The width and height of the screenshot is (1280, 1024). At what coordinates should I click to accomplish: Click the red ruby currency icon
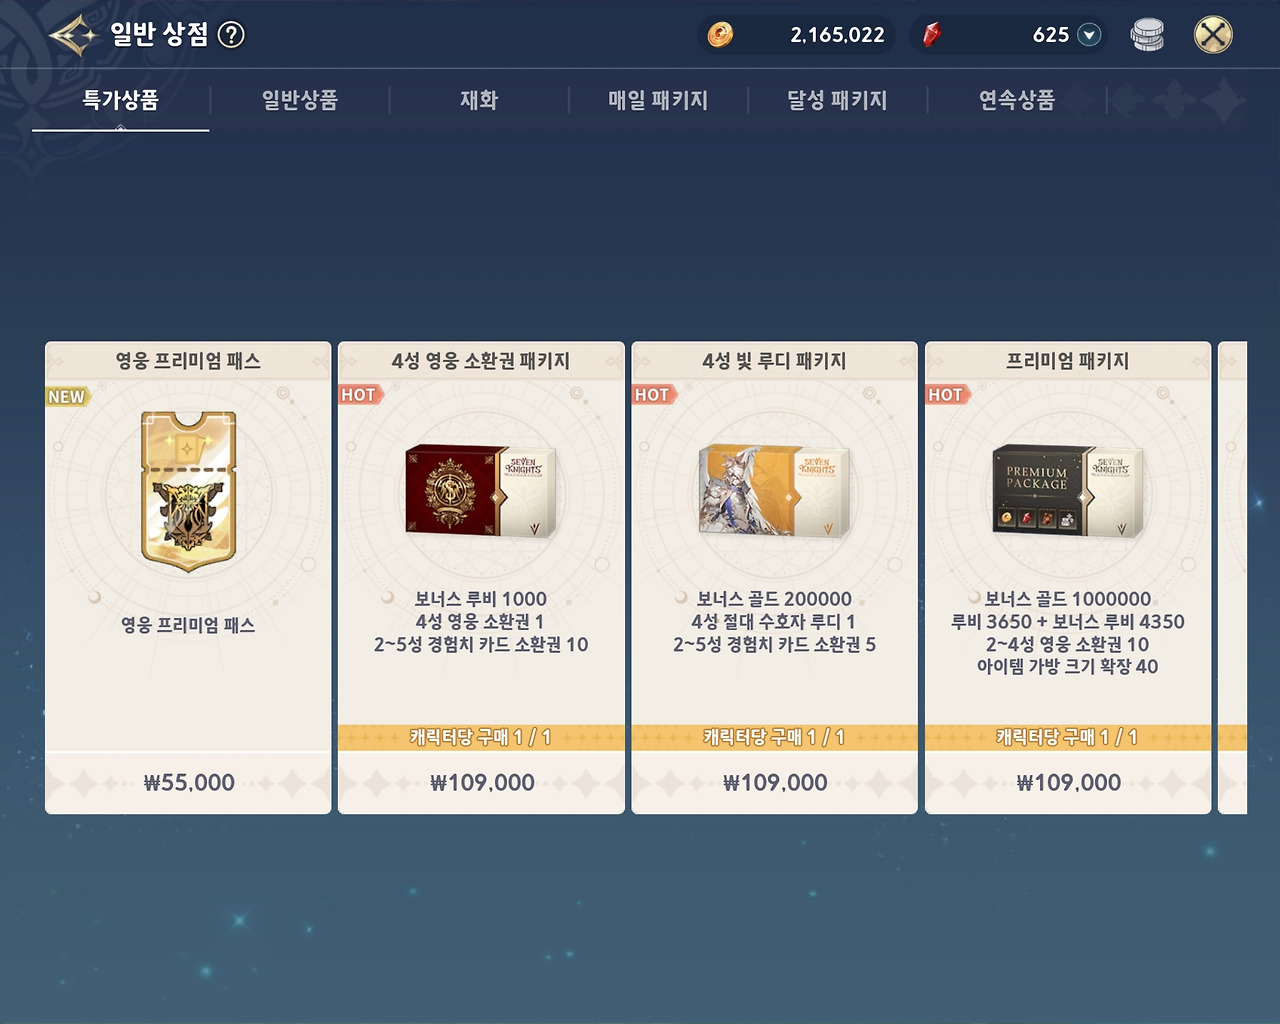pos(931,35)
